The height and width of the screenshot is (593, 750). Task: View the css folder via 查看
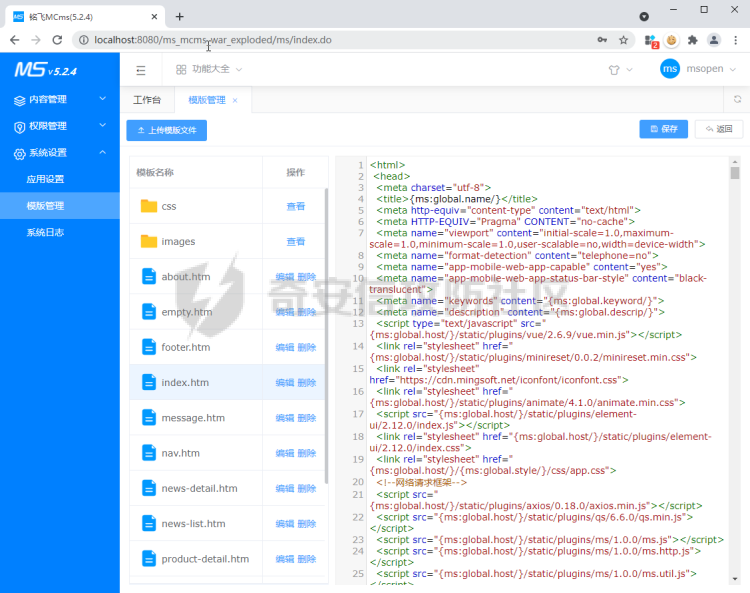click(296, 207)
